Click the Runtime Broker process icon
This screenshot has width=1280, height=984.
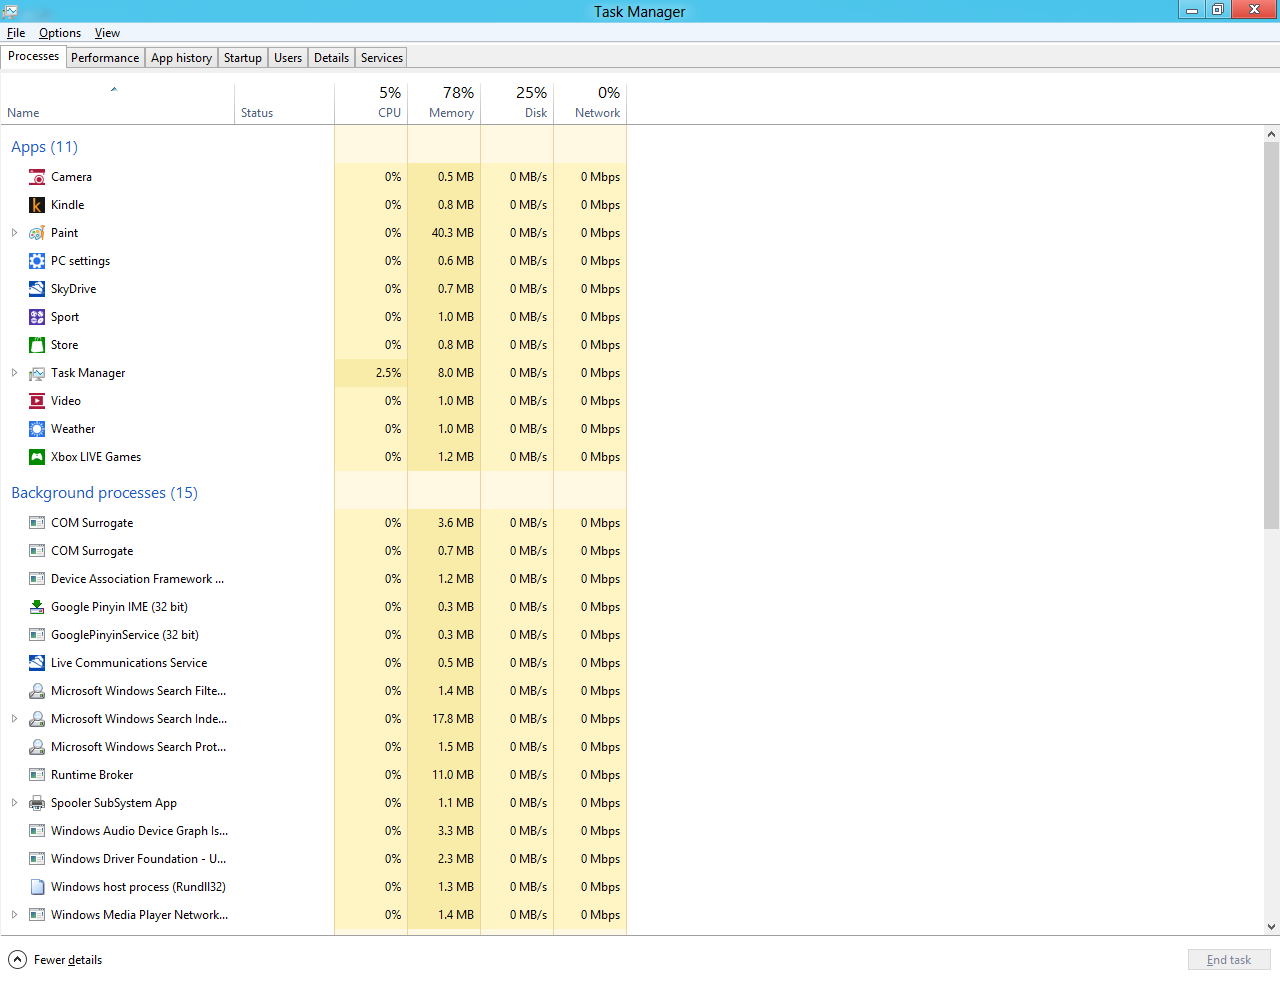pyautogui.click(x=37, y=775)
